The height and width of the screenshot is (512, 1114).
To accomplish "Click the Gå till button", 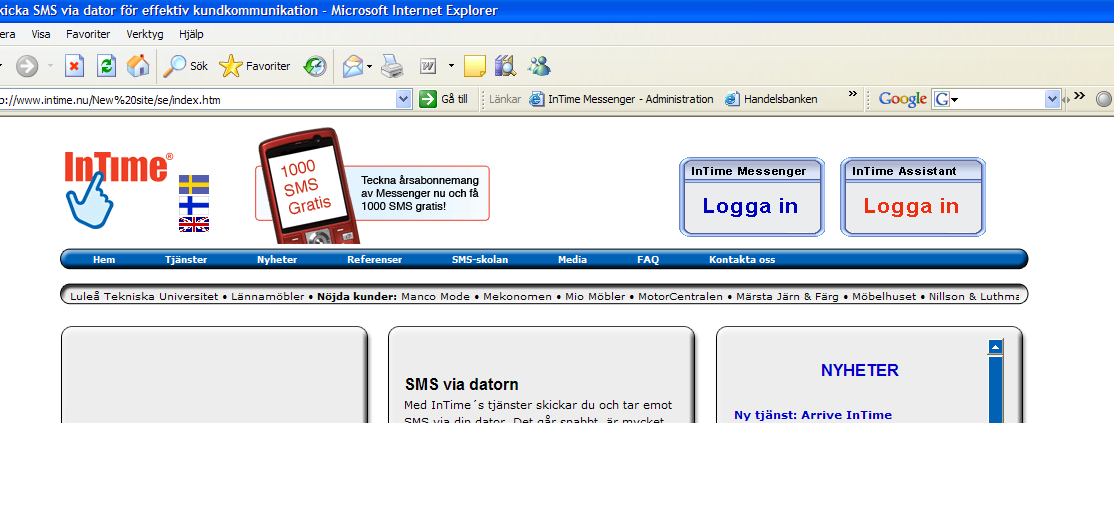I will coord(444,99).
